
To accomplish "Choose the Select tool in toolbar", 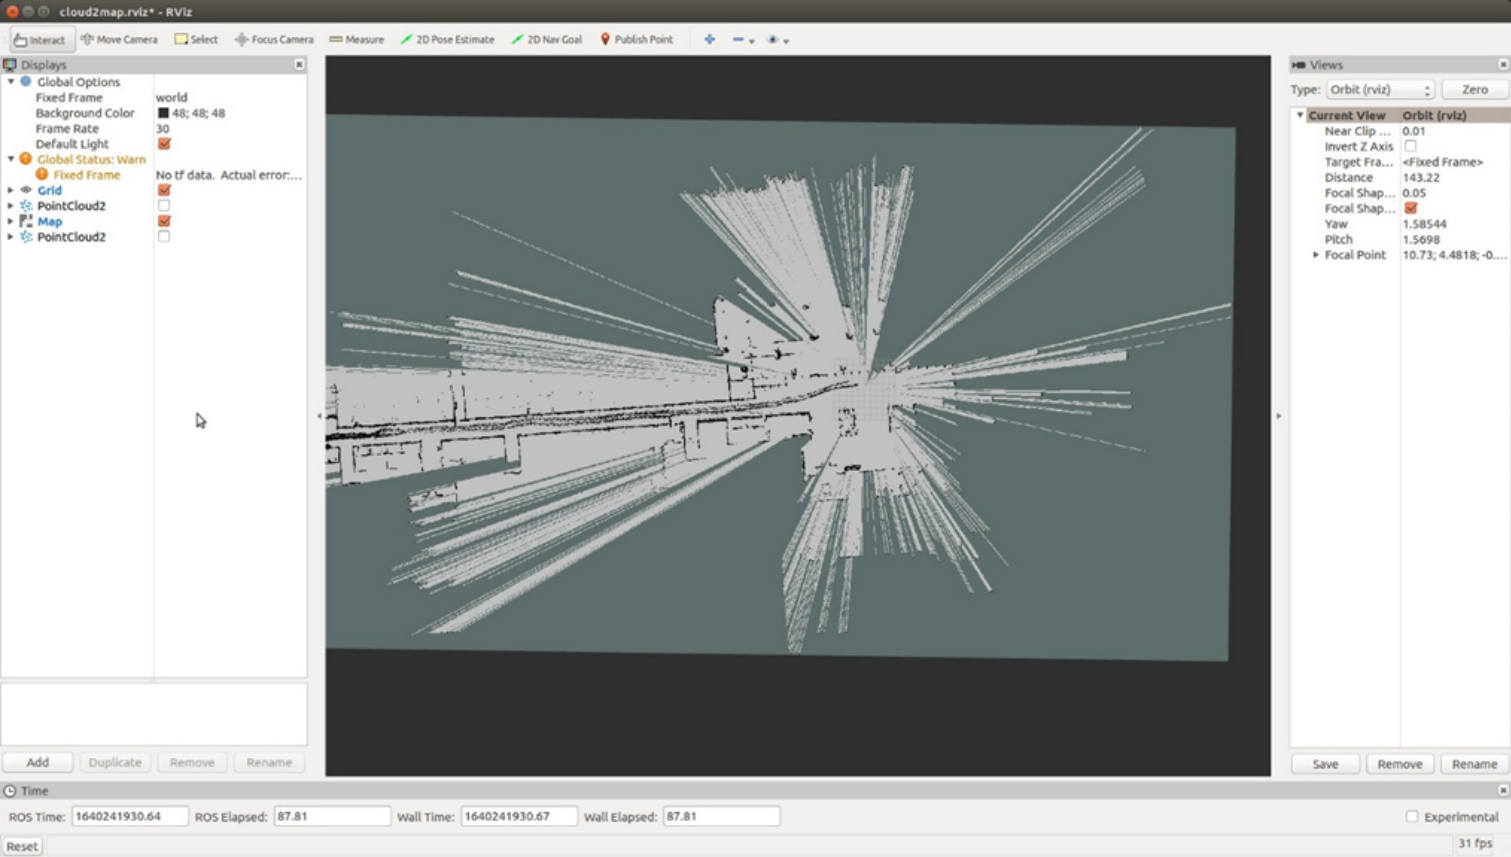I will [196, 40].
